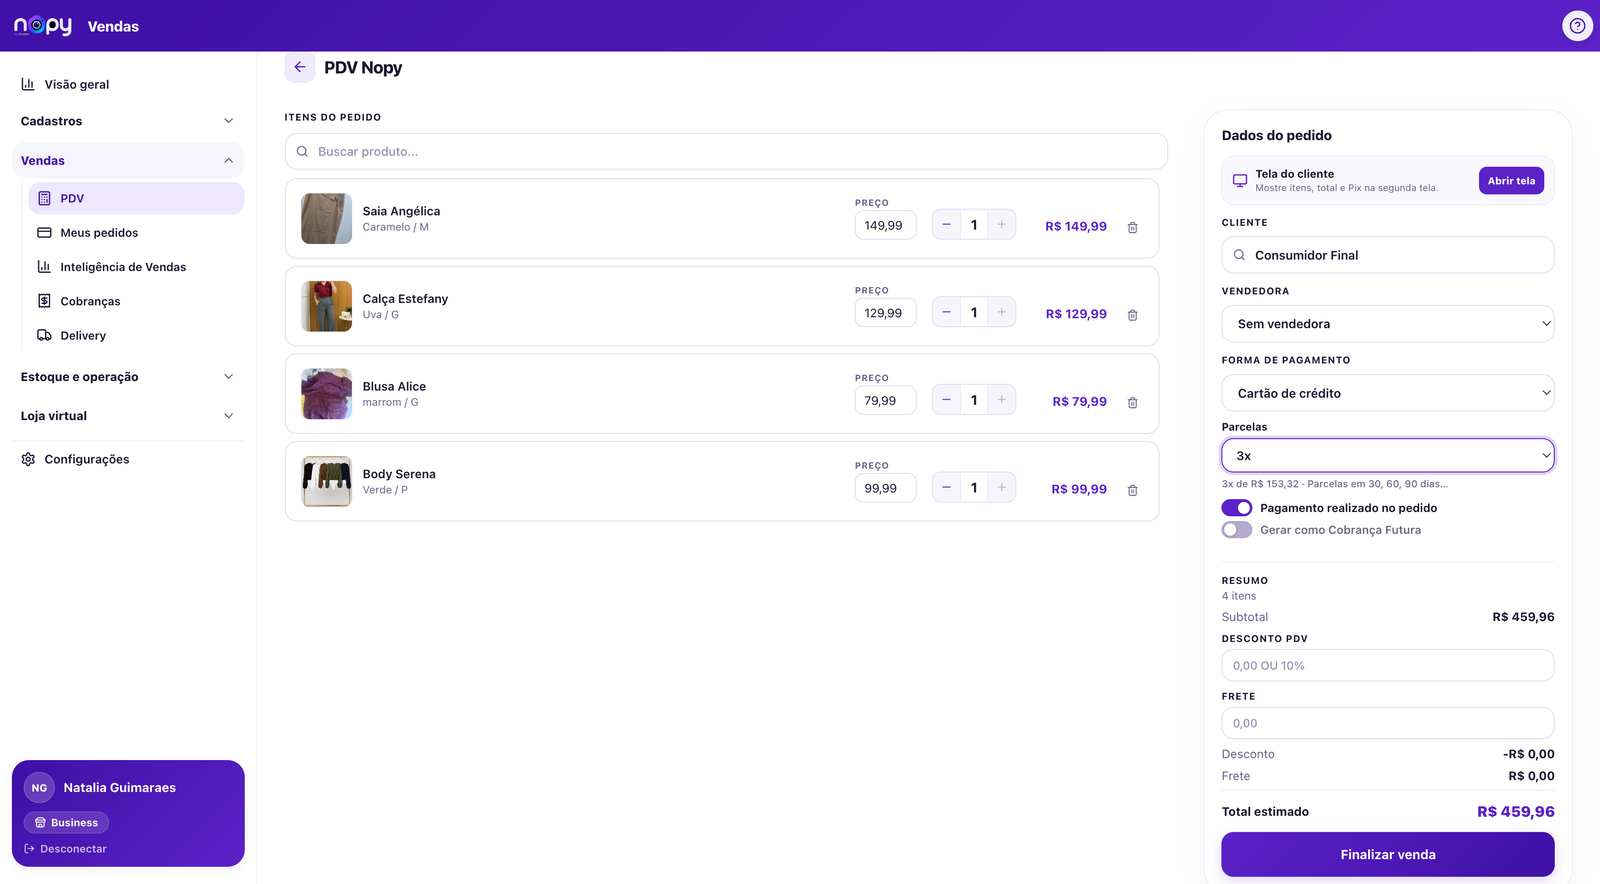Open the Vendedora dropdown
Screen dimensions: 1600x884
(x=1388, y=324)
